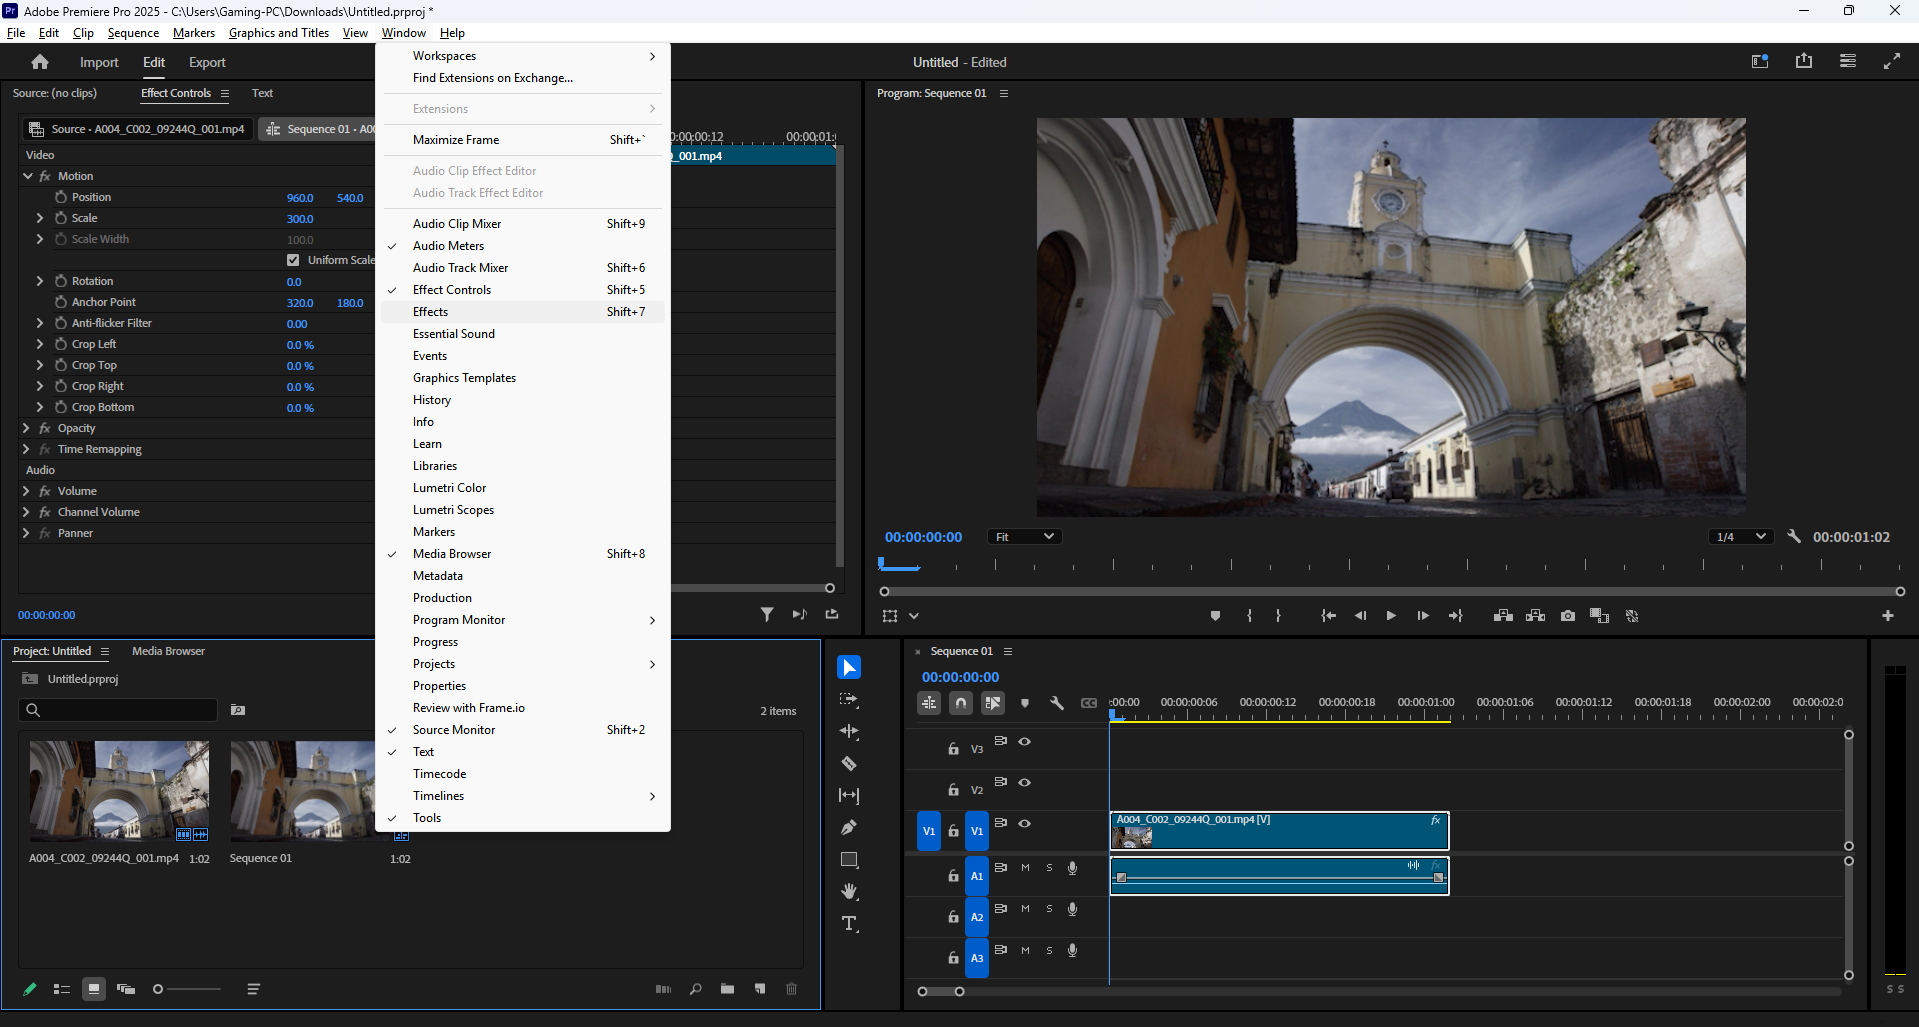Select the Hand tool
Image resolution: width=1919 pixels, height=1027 pixels.
point(849,892)
